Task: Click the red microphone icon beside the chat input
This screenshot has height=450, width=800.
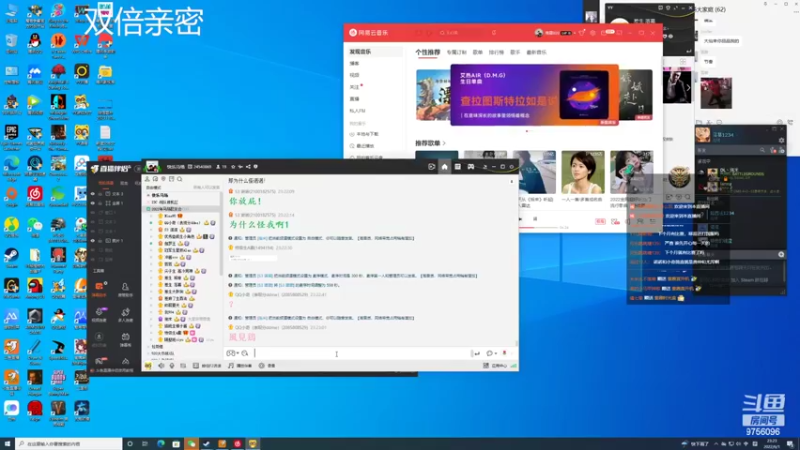Action: click(x=505, y=353)
